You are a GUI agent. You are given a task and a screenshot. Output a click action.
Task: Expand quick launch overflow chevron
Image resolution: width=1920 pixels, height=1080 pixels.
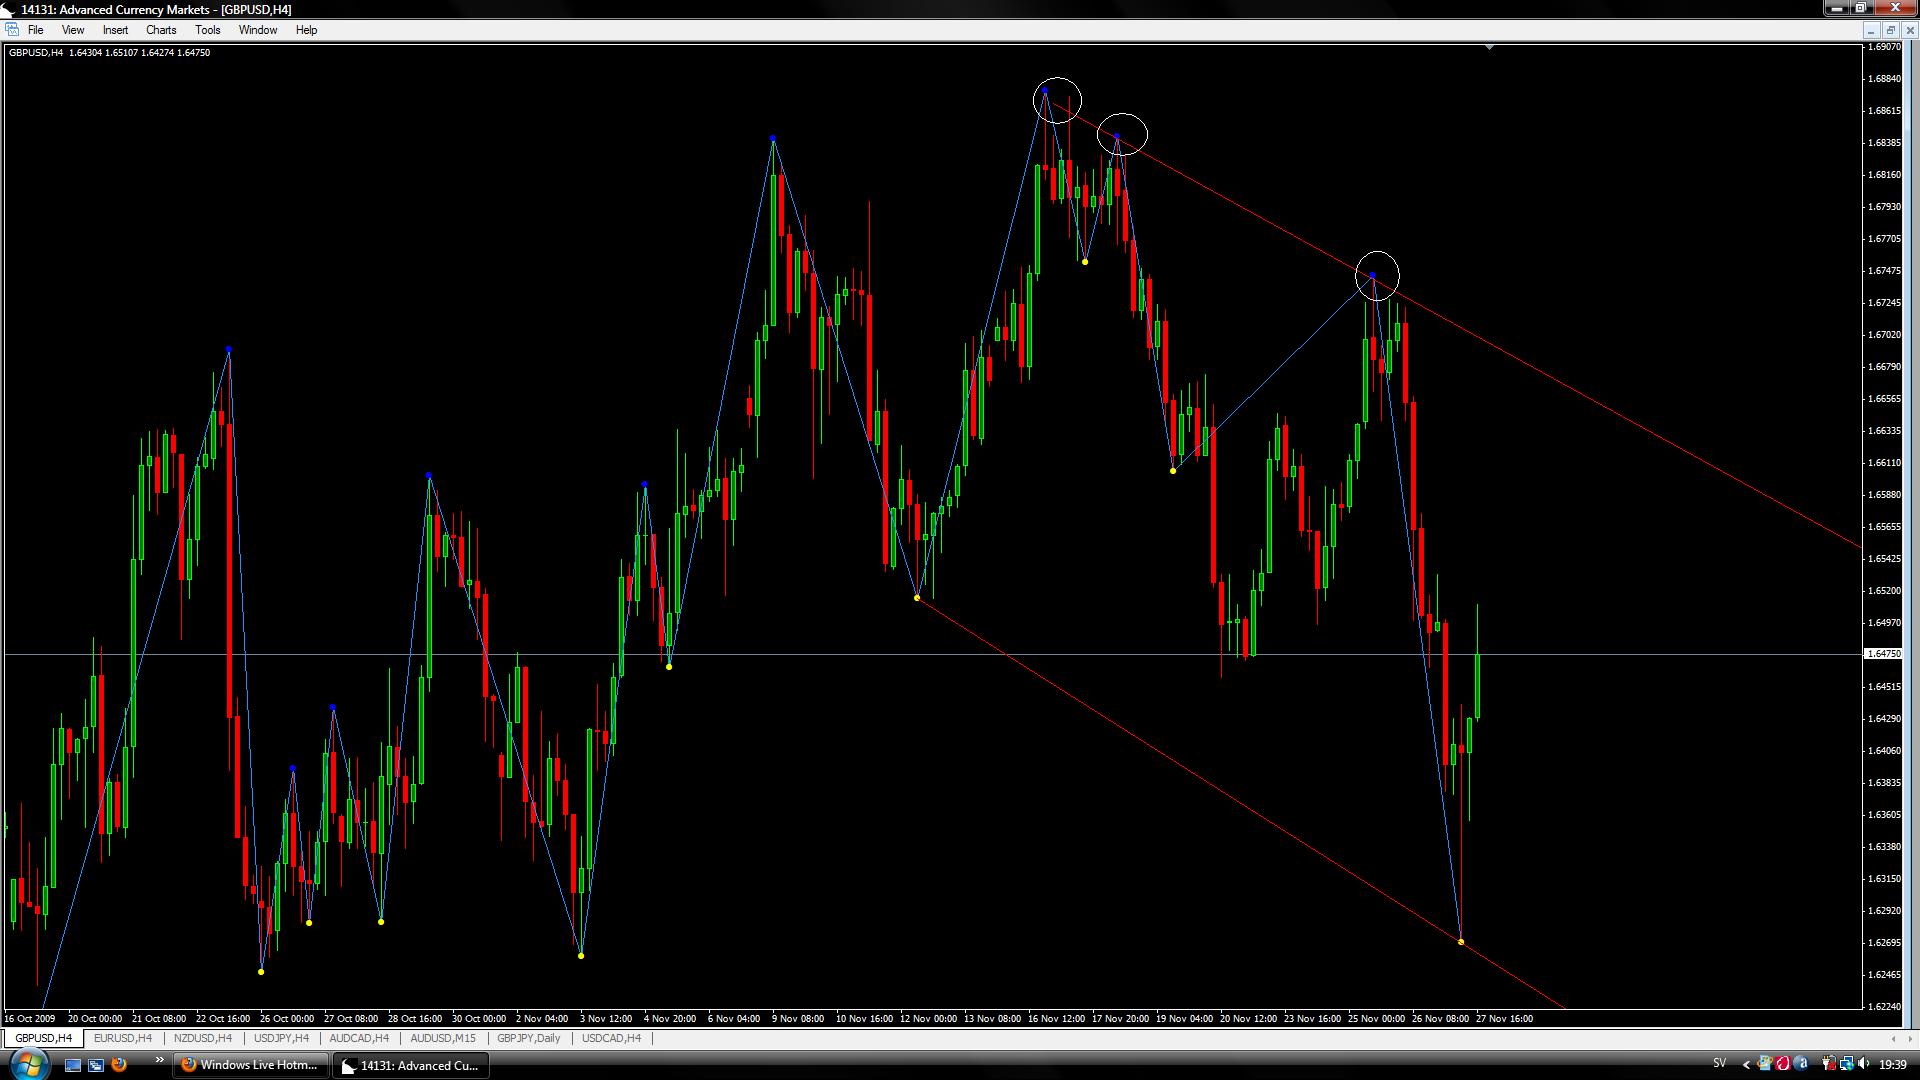coord(158,1060)
